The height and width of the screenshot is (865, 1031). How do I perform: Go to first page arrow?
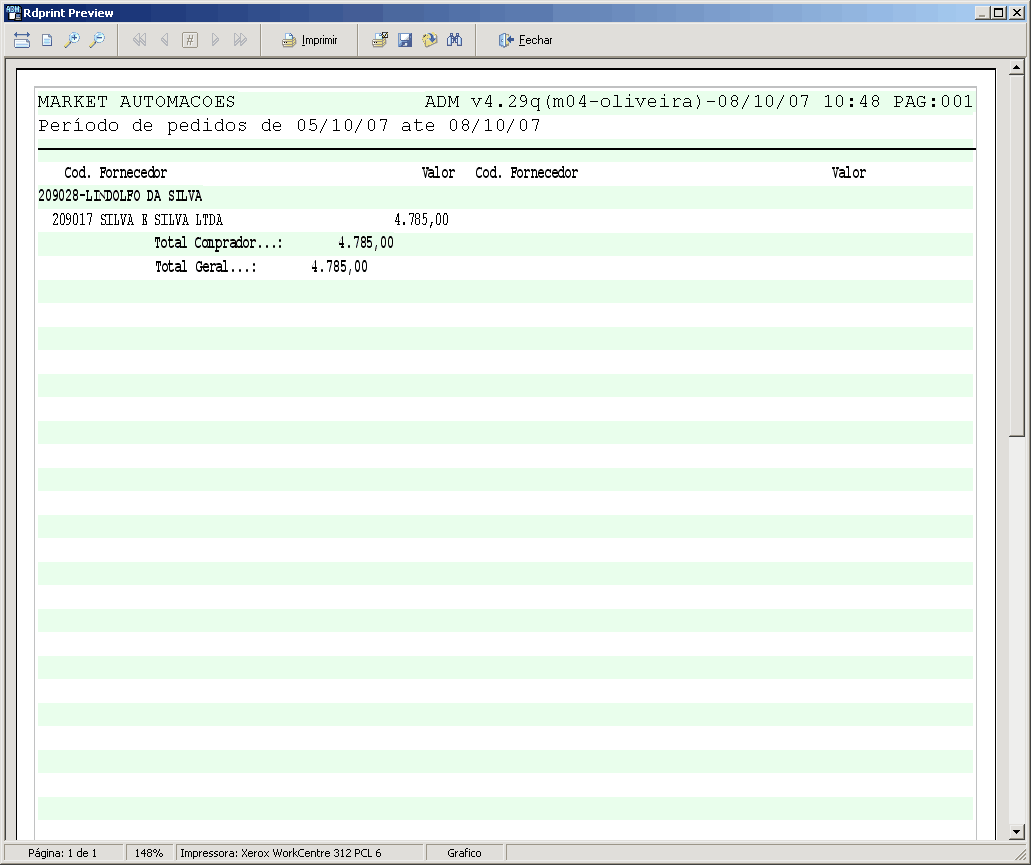point(139,40)
